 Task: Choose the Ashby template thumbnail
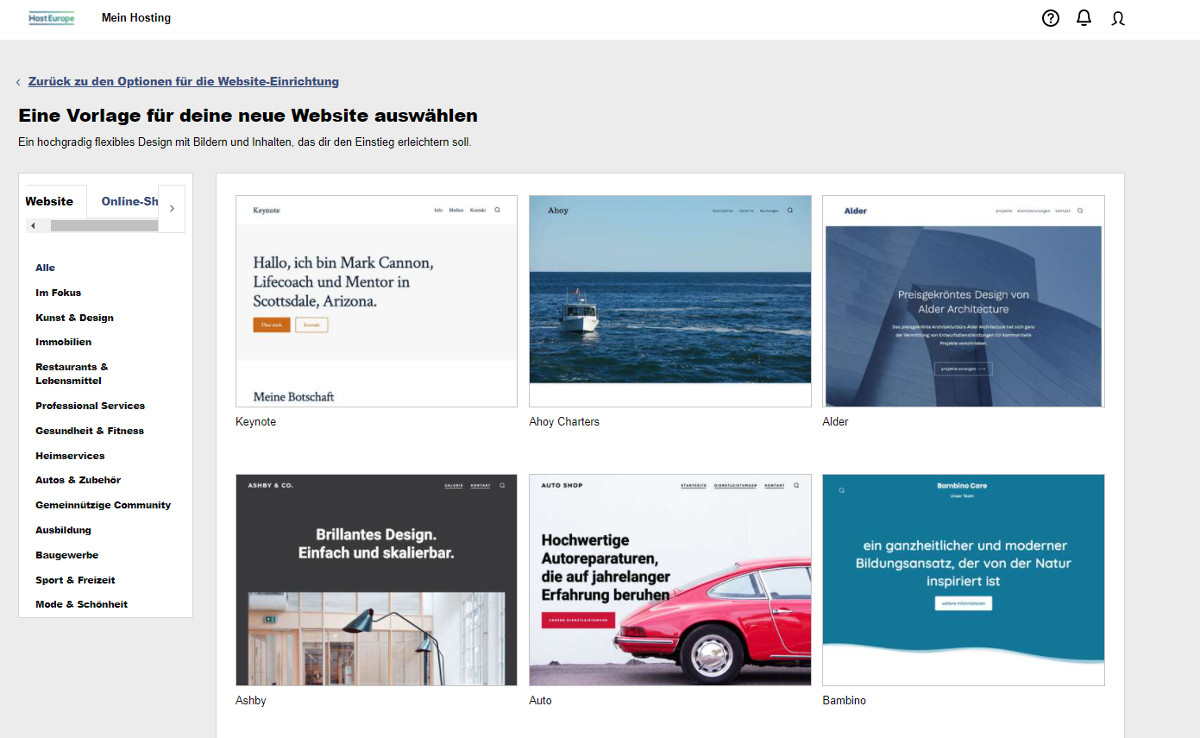[x=376, y=580]
